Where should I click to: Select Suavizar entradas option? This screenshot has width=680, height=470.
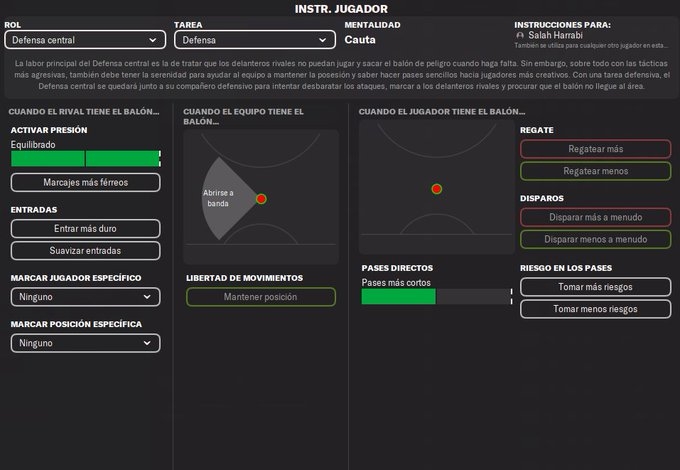85,249
